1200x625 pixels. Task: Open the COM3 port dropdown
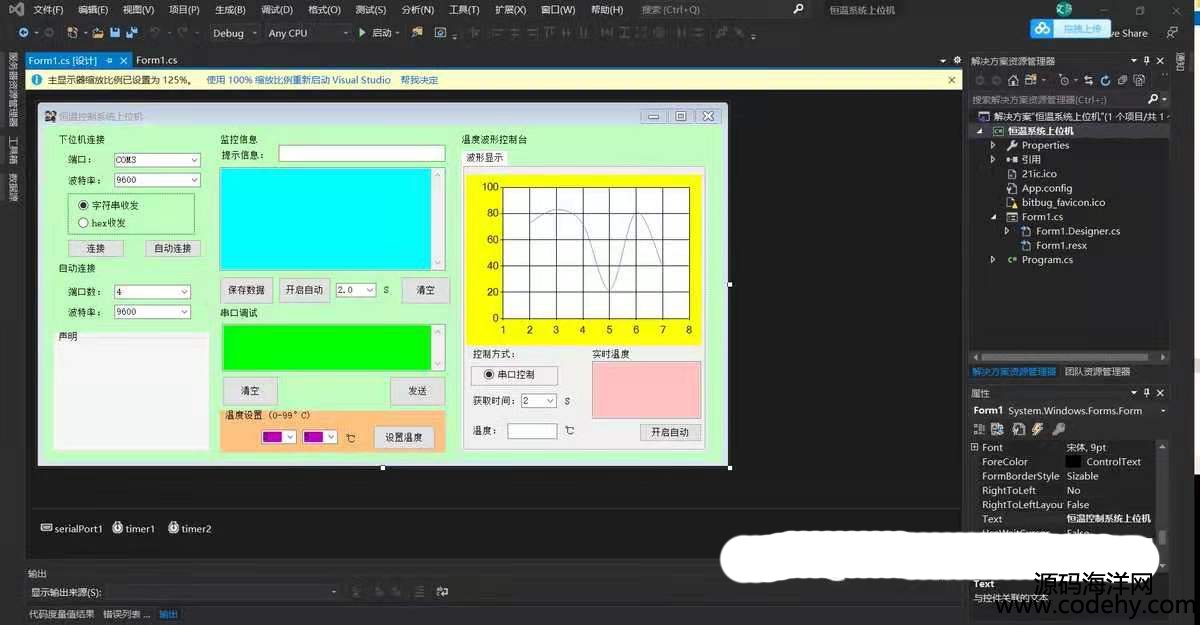(x=193, y=160)
